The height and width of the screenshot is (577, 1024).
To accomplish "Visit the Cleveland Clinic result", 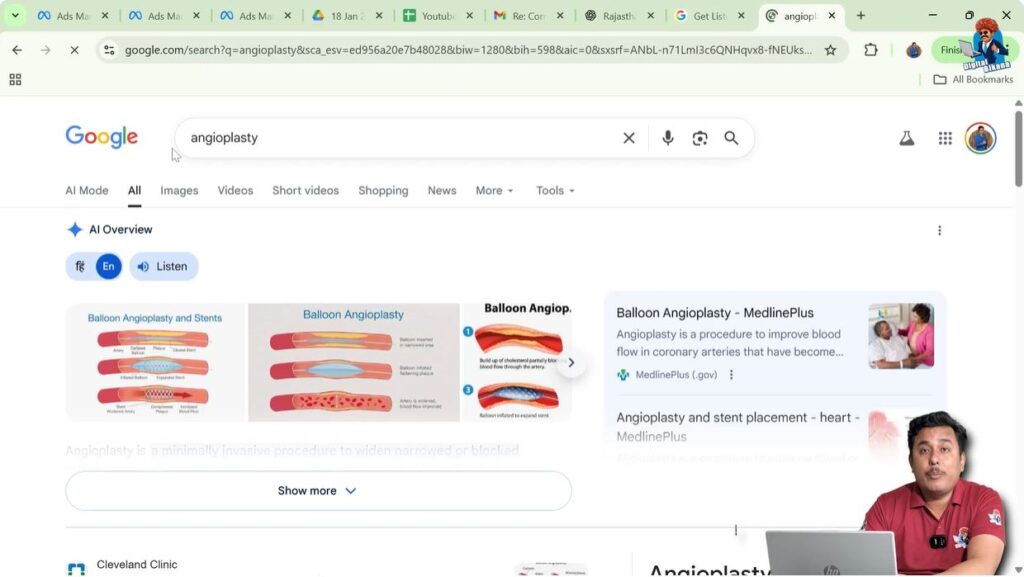I will 137,564.
